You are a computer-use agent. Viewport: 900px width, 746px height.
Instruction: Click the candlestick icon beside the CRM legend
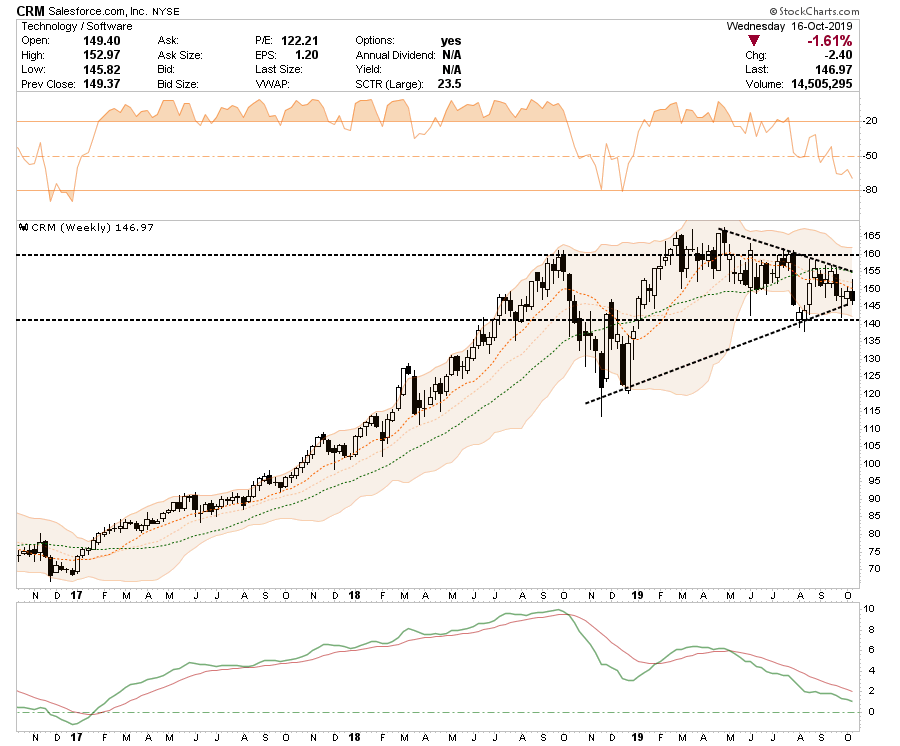coord(24,227)
